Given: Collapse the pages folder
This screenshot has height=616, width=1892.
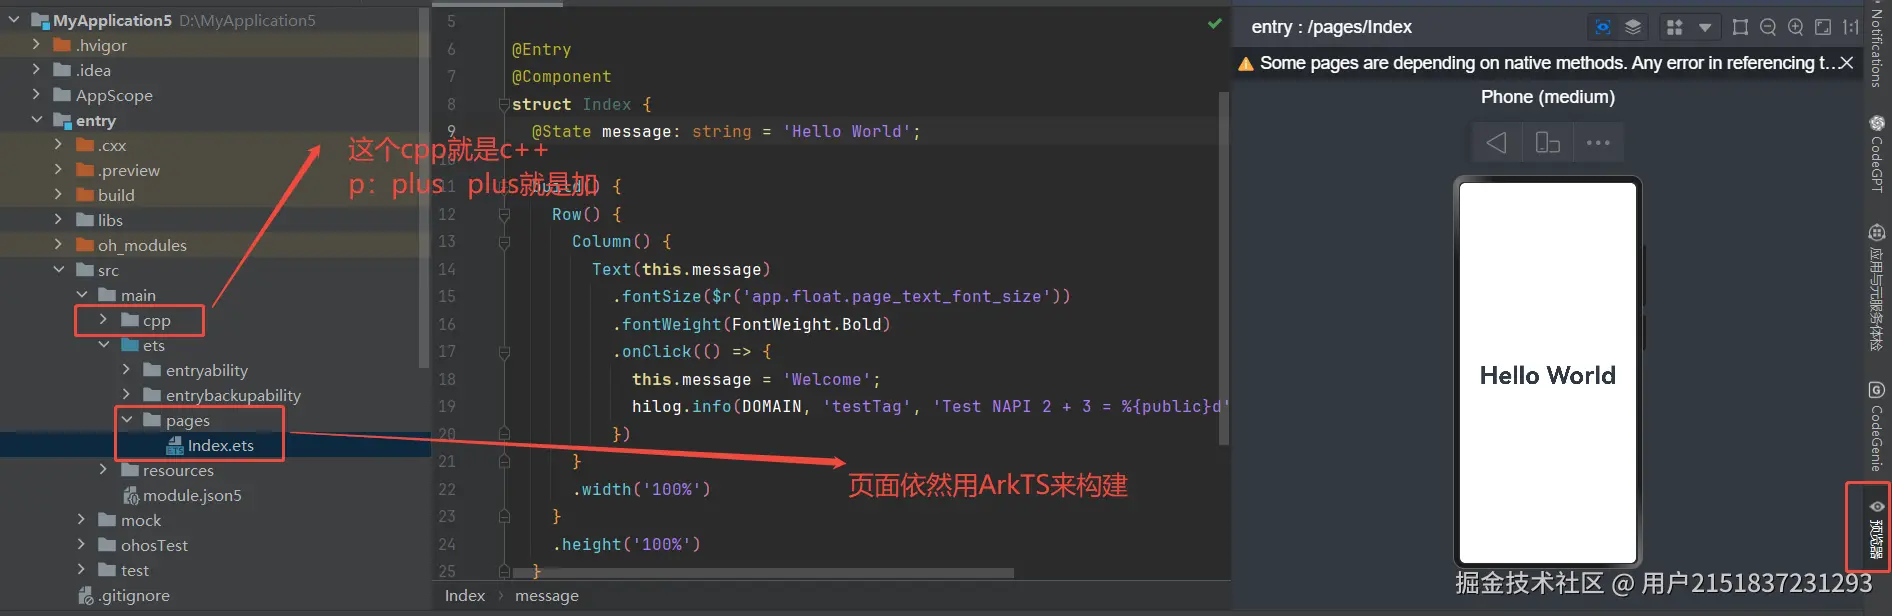Looking at the screenshot, I should click(x=126, y=420).
